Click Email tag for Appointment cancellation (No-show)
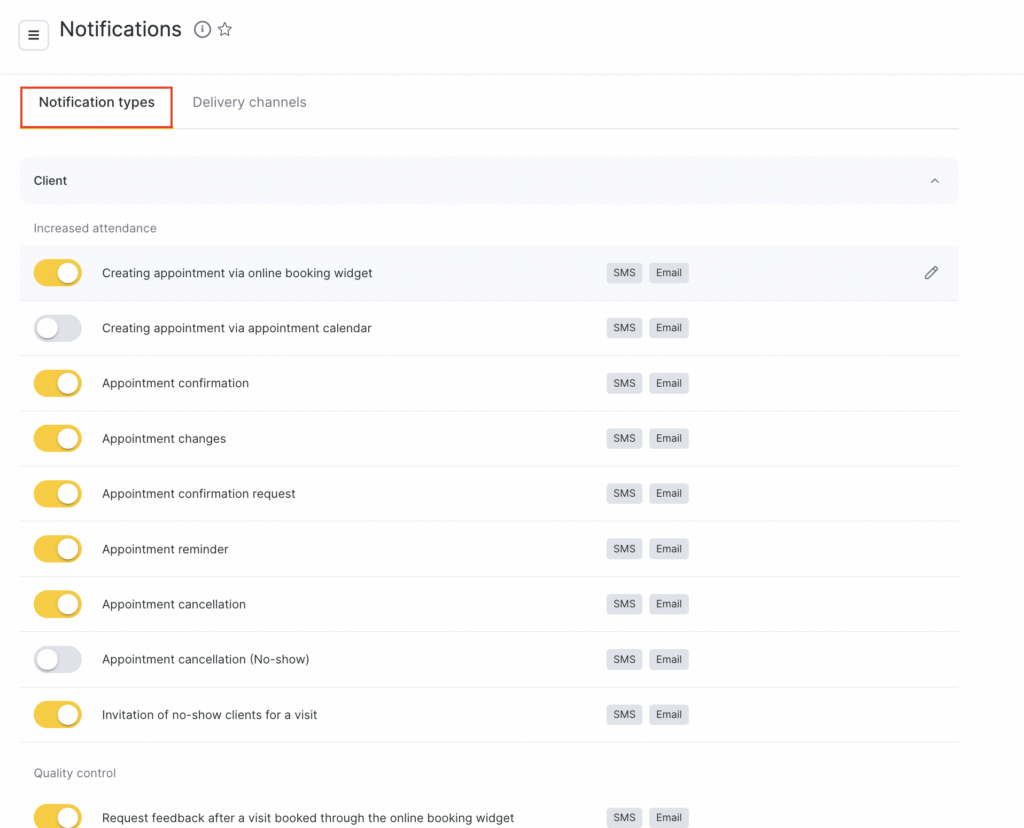This screenshot has width=1024, height=828. (x=668, y=659)
